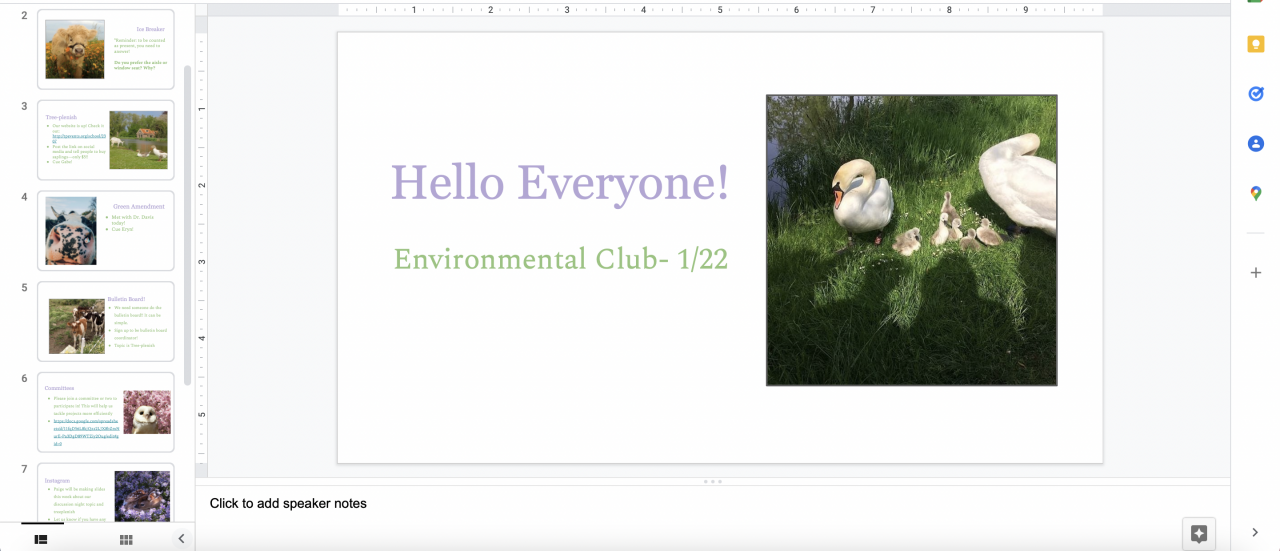
Task: Select slide 5 Bulletin Board thumbnail
Action: (x=106, y=321)
